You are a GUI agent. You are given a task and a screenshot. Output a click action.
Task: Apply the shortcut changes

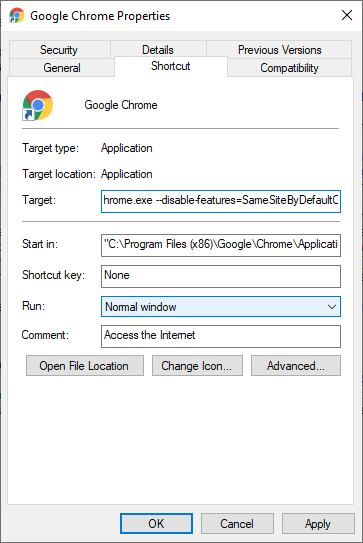(318, 524)
